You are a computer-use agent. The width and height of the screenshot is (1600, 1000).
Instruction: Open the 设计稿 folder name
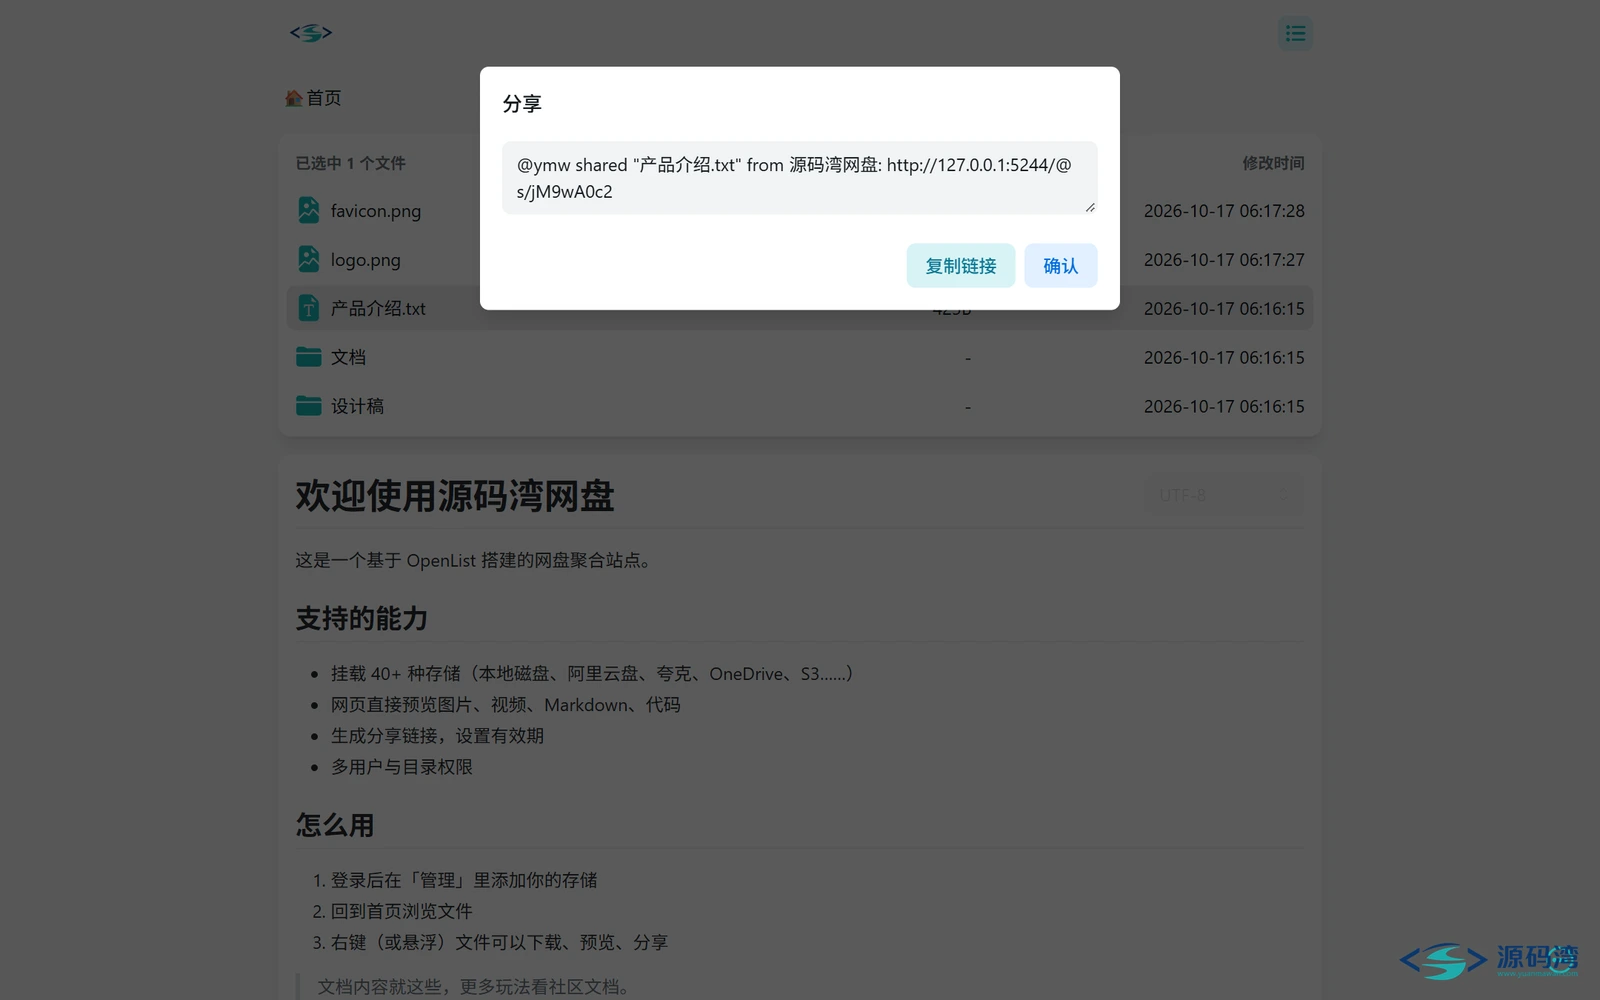tap(357, 406)
